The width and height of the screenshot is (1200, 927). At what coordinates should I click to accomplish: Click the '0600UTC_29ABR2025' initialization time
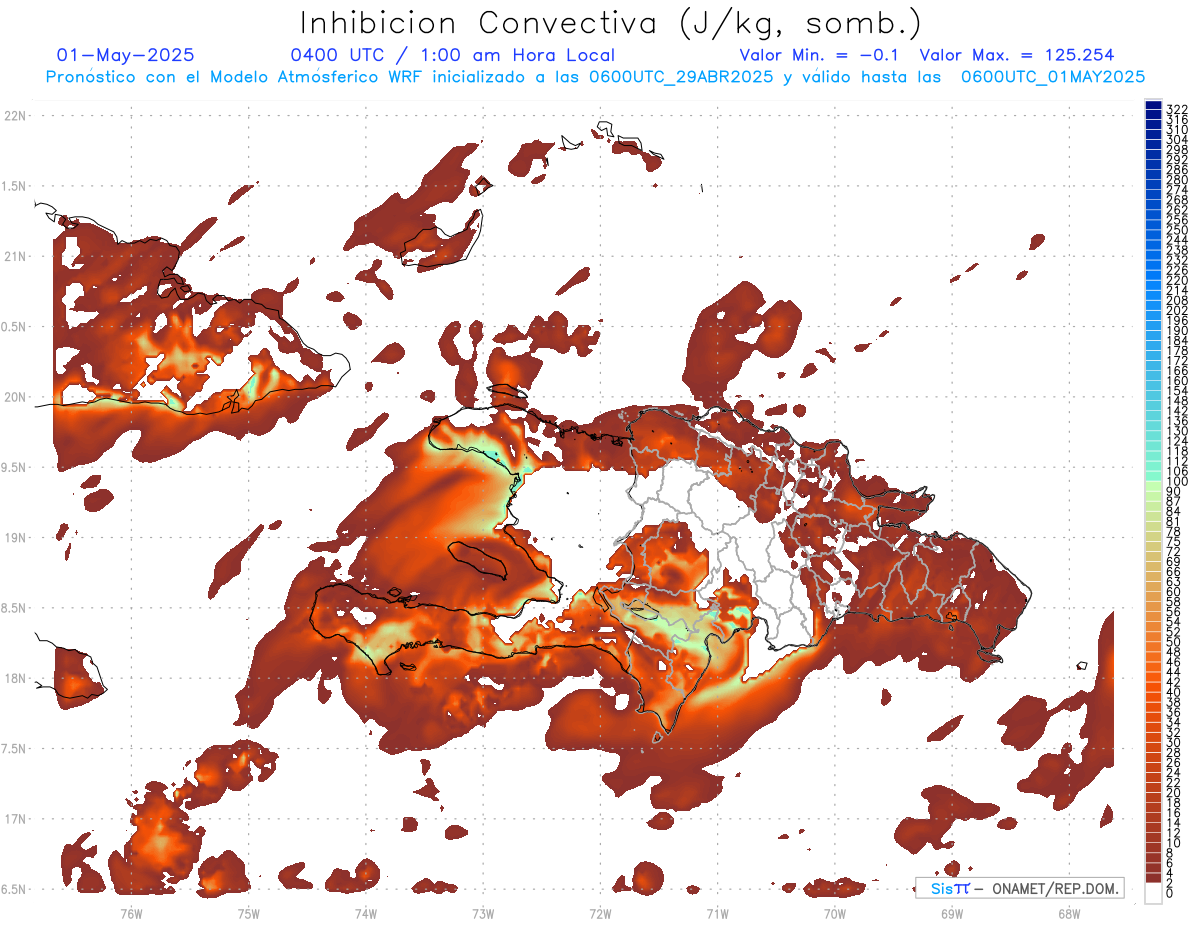tap(681, 76)
